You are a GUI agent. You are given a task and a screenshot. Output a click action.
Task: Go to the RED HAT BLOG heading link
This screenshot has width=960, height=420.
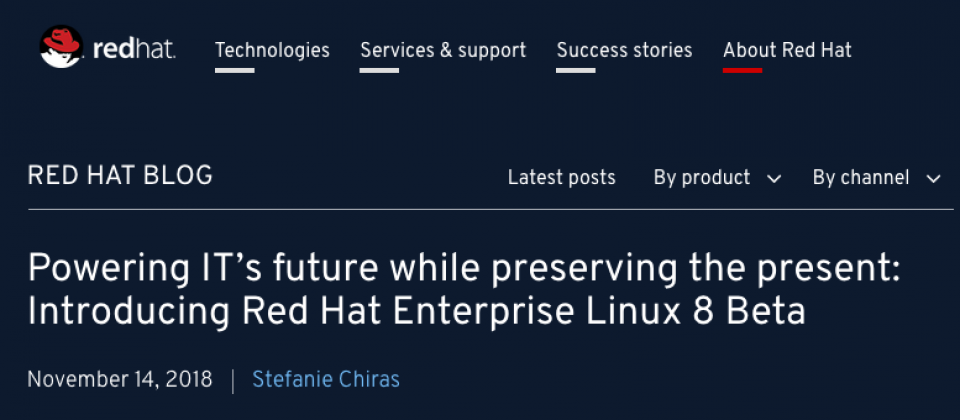(x=120, y=176)
